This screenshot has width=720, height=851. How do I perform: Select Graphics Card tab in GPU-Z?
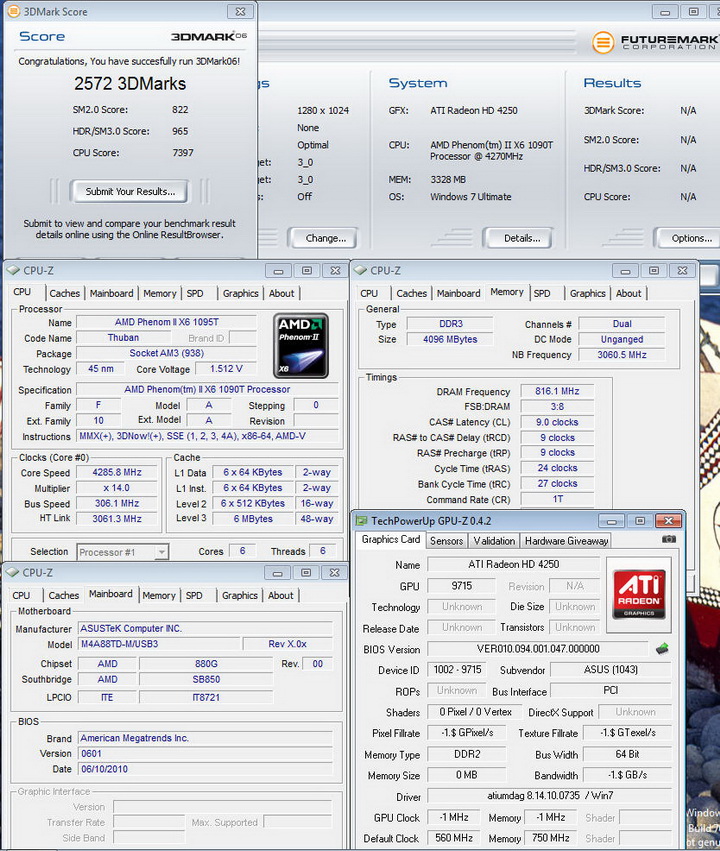tap(391, 539)
